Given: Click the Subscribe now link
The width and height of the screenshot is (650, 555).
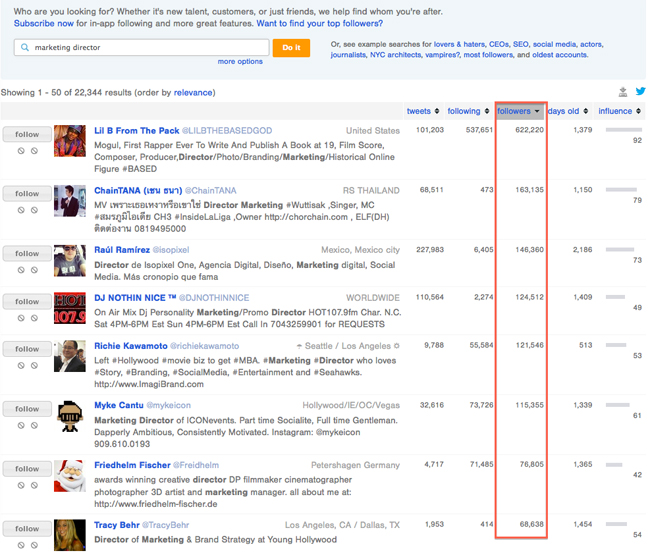Looking at the screenshot, I should tap(44, 23).
